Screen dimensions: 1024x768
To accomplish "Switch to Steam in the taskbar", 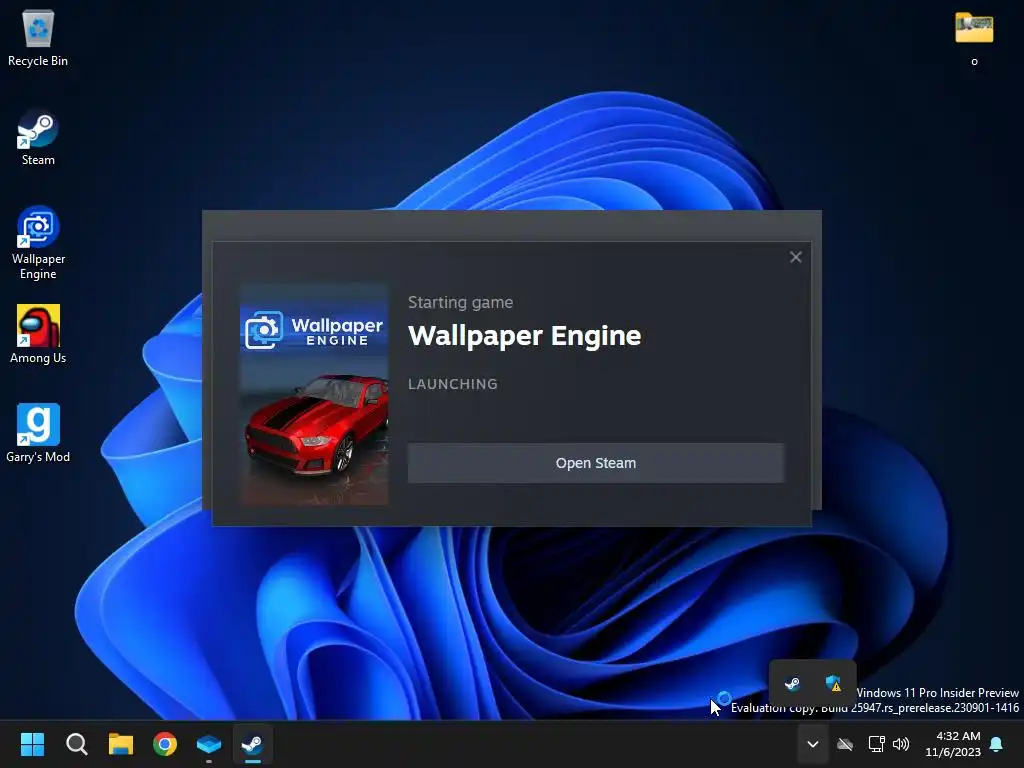I will [253, 744].
